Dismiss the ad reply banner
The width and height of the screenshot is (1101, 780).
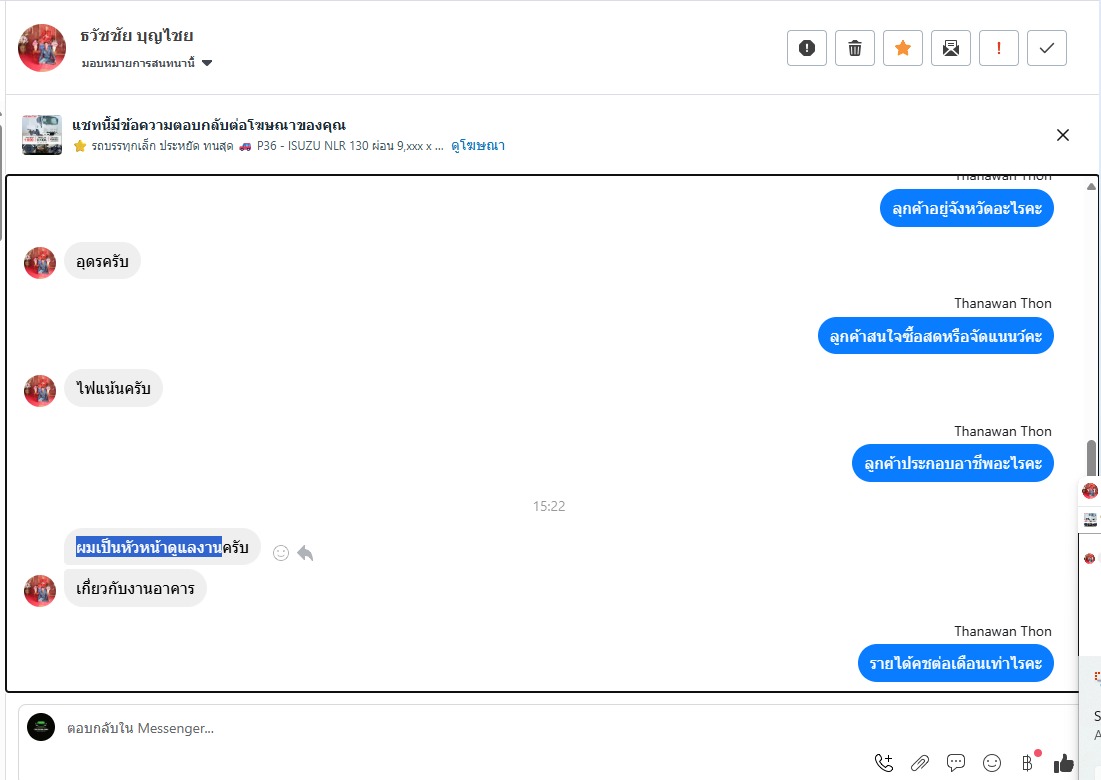1063,135
